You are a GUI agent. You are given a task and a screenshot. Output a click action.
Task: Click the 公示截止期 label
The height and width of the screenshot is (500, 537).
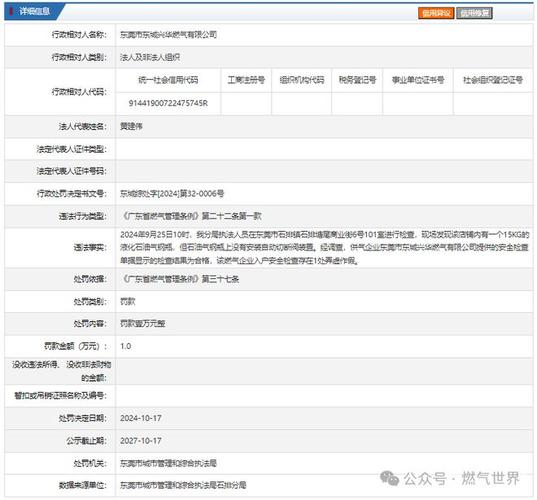click(x=86, y=441)
